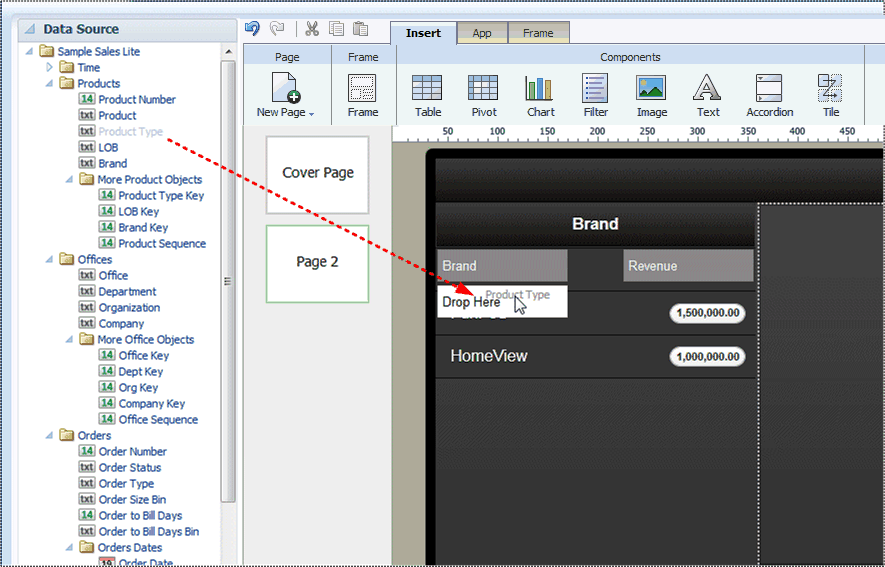Insert a Text component
This screenshot has height=567, width=885.
click(707, 95)
